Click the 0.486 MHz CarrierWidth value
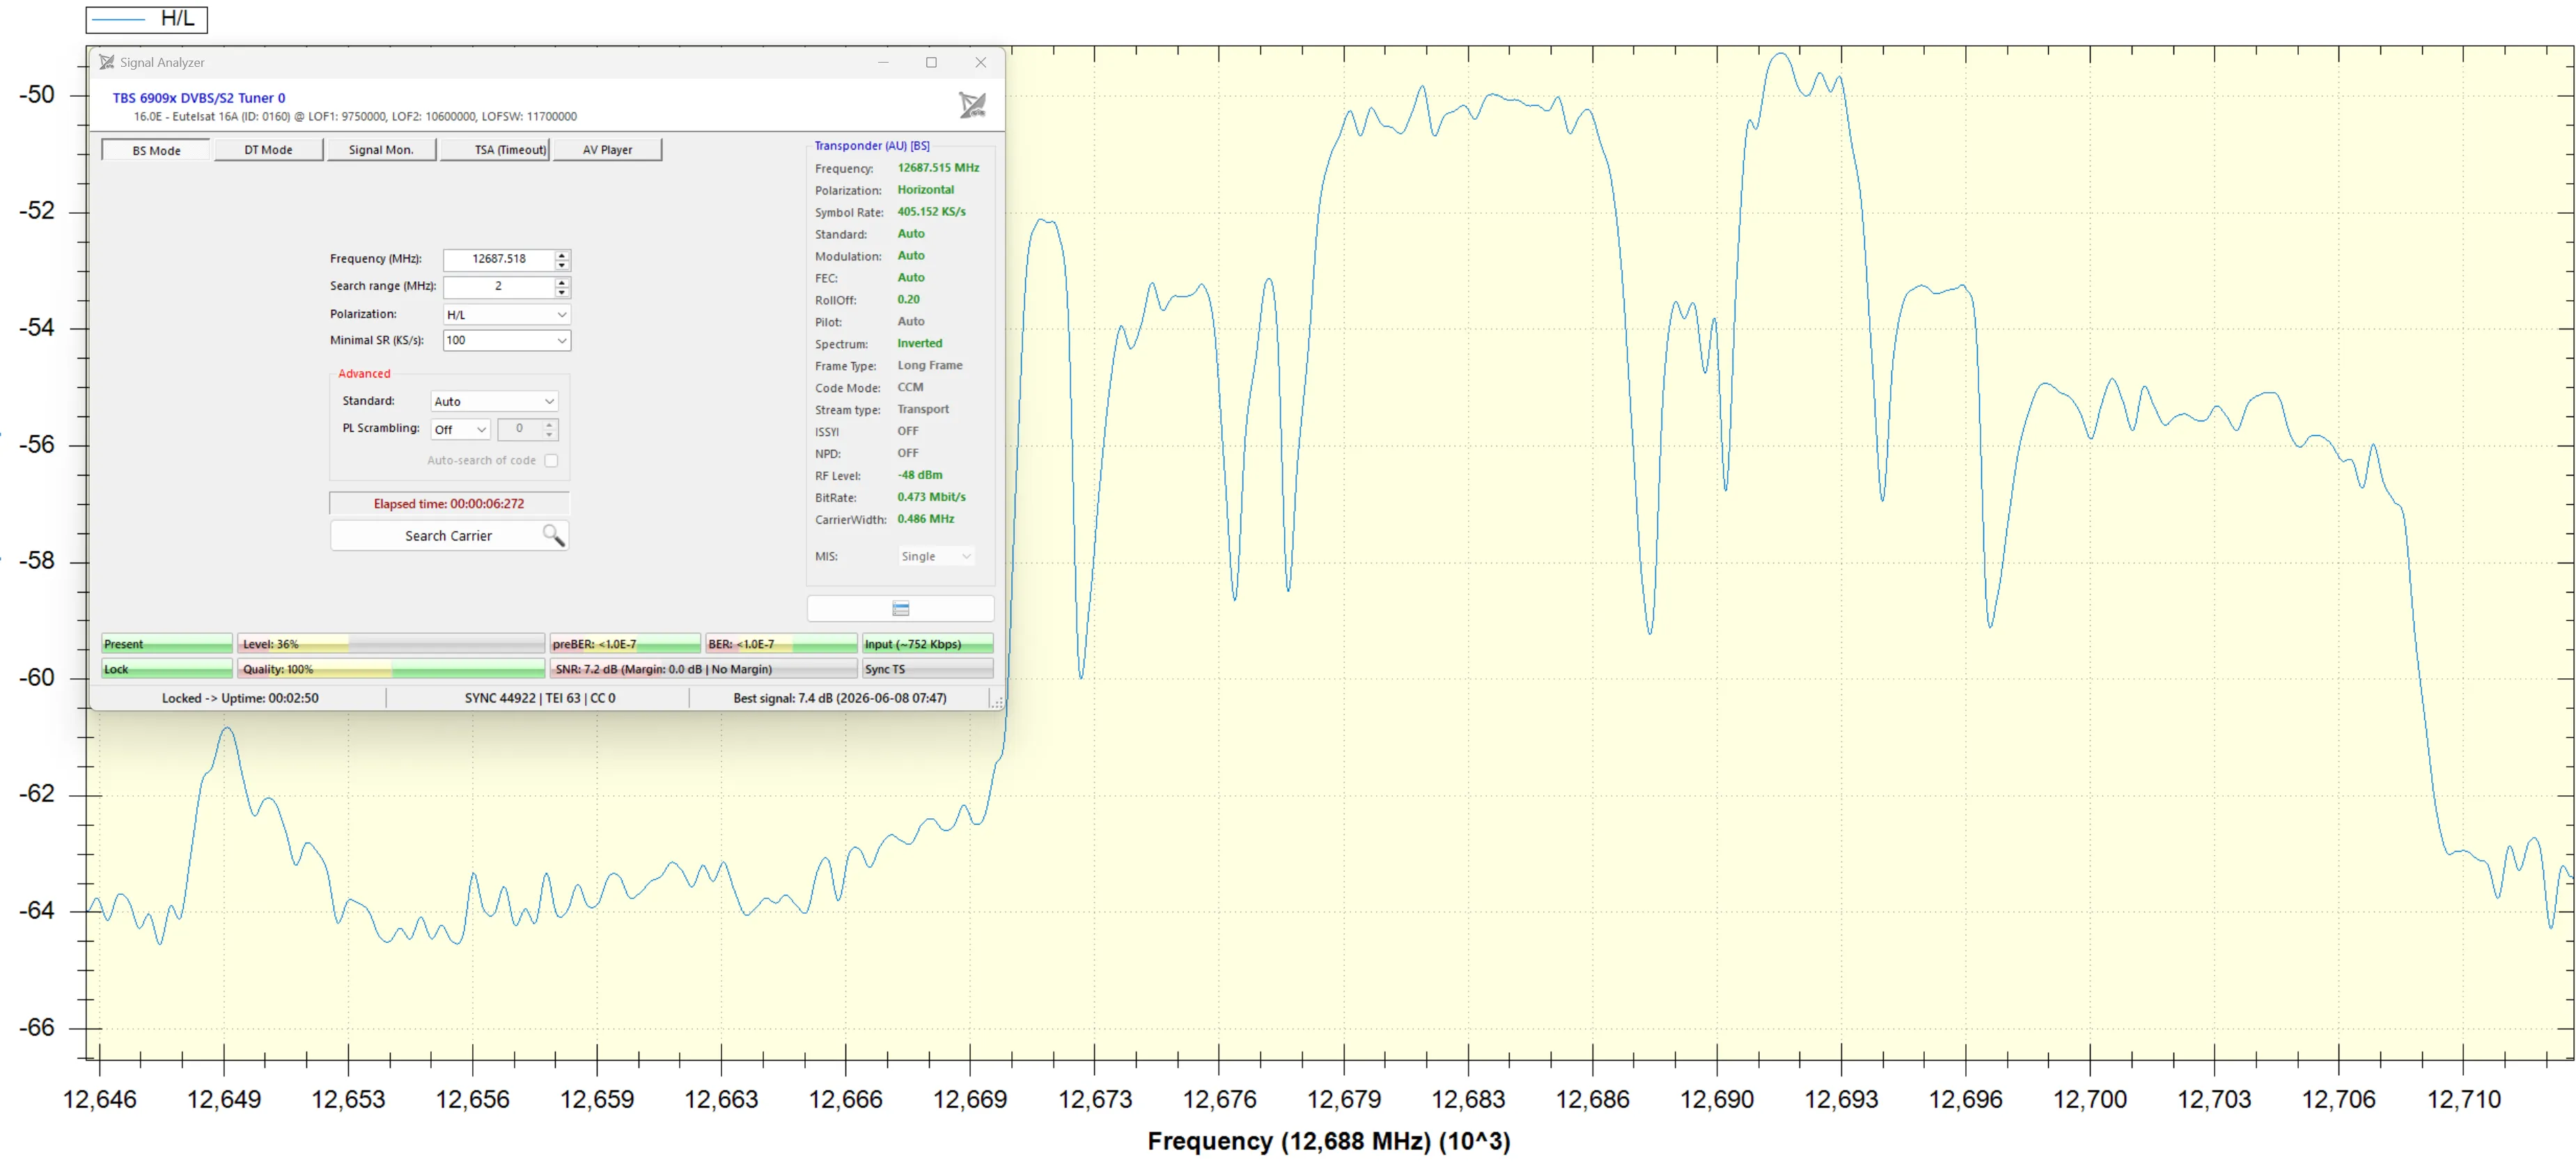Screen dimensions: 2576x1165 (x=925, y=519)
